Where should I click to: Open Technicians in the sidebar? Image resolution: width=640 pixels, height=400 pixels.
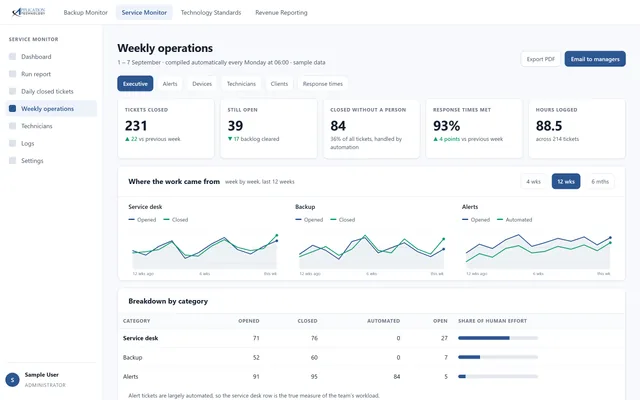click(x=51, y=126)
